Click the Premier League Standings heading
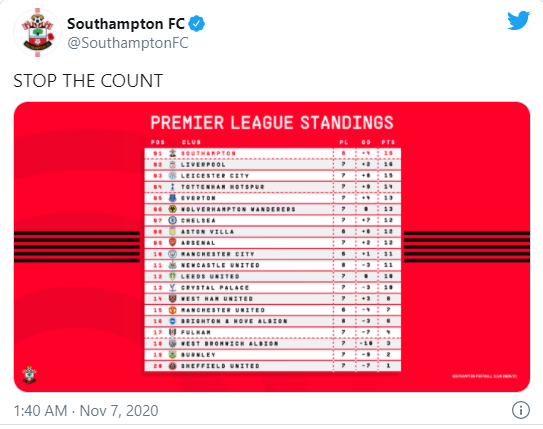The height and width of the screenshot is (429, 543). coord(272,123)
